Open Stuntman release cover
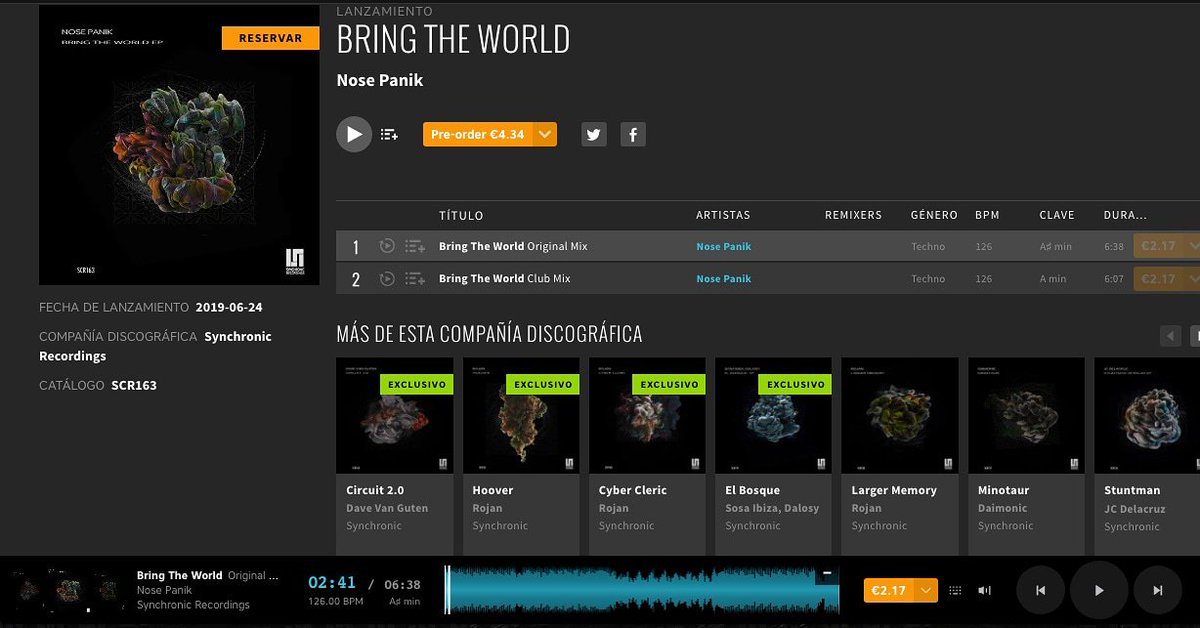 (1147, 416)
